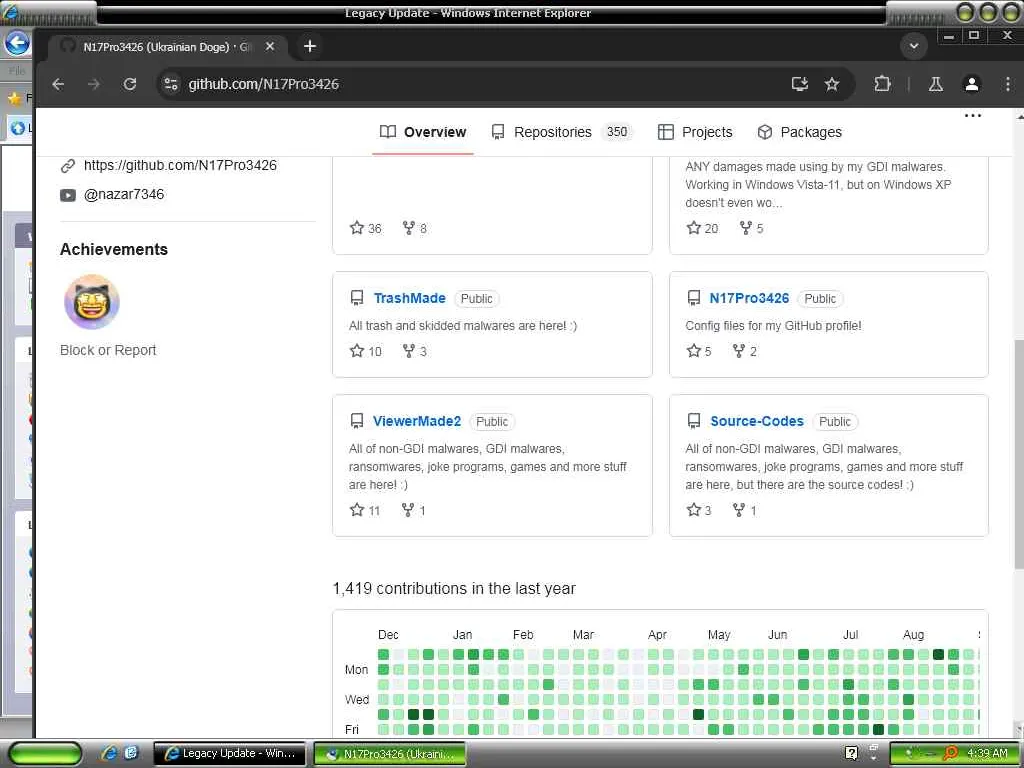Open the TrashMade repository
Viewport: 1024px width, 768px height.
(x=409, y=298)
